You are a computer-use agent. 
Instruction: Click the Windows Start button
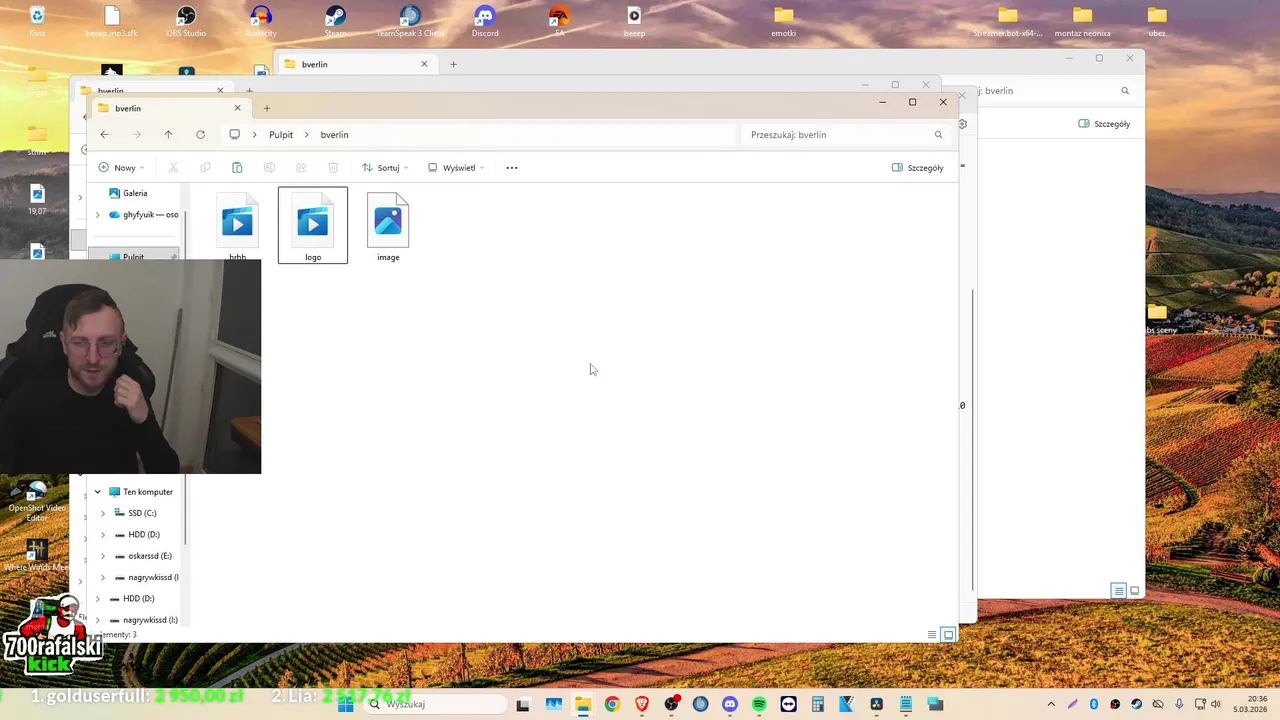click(345, 704)
